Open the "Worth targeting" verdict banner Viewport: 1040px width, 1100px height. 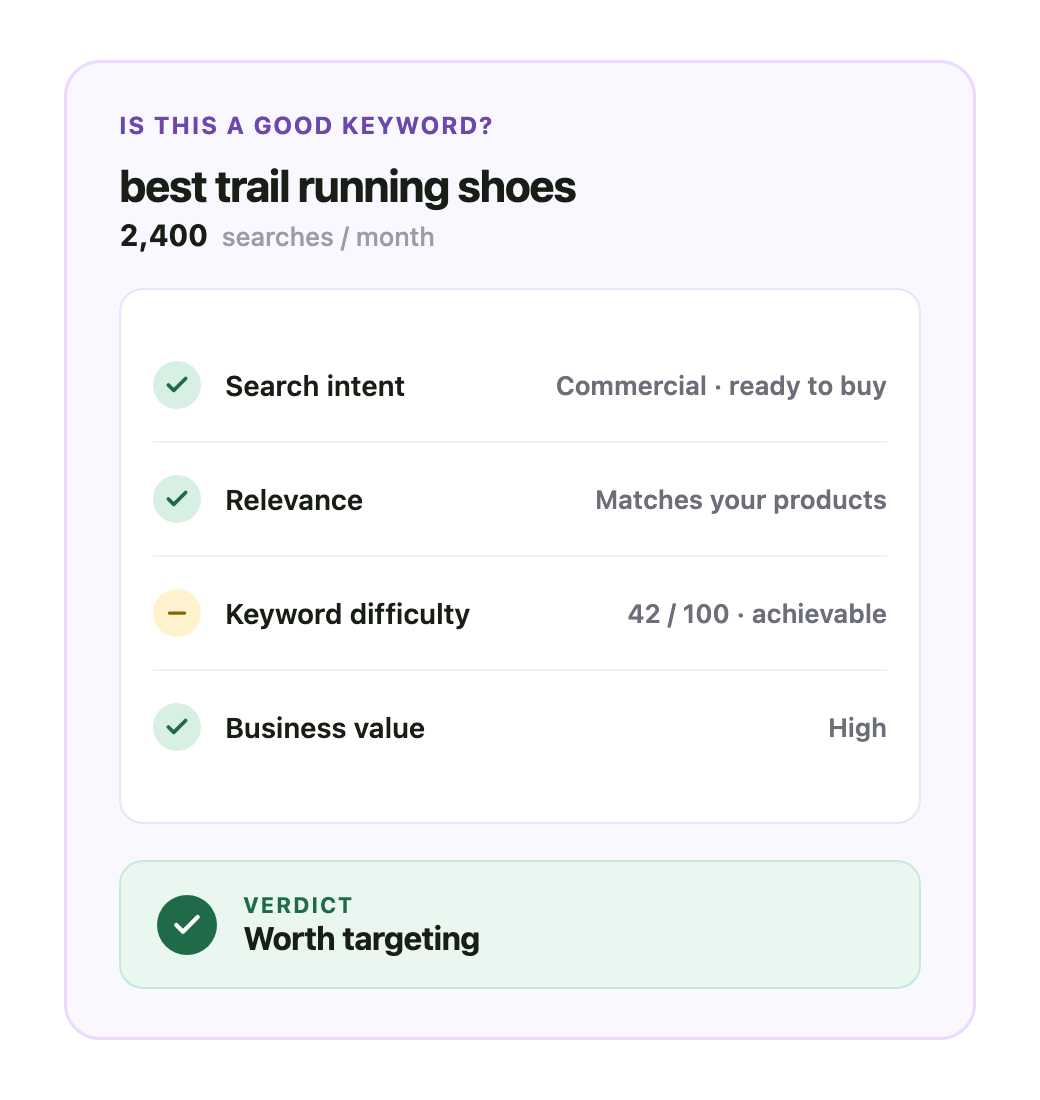click(x=519, y=925)
